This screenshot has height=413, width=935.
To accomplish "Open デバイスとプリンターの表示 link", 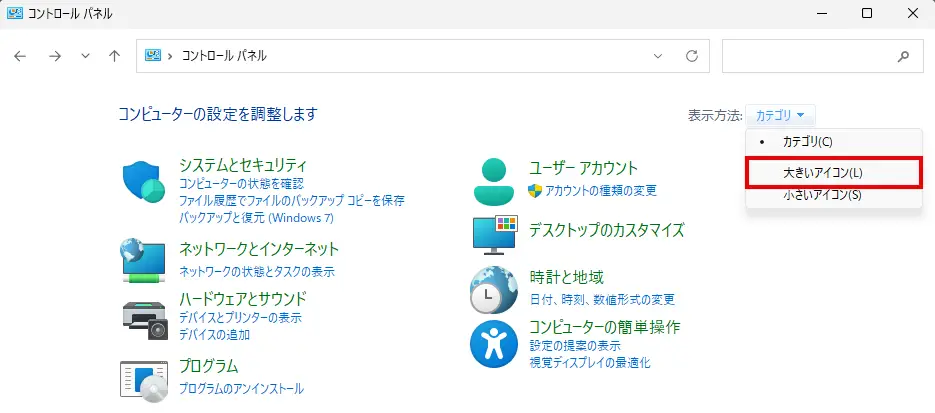I will point(240,318).
